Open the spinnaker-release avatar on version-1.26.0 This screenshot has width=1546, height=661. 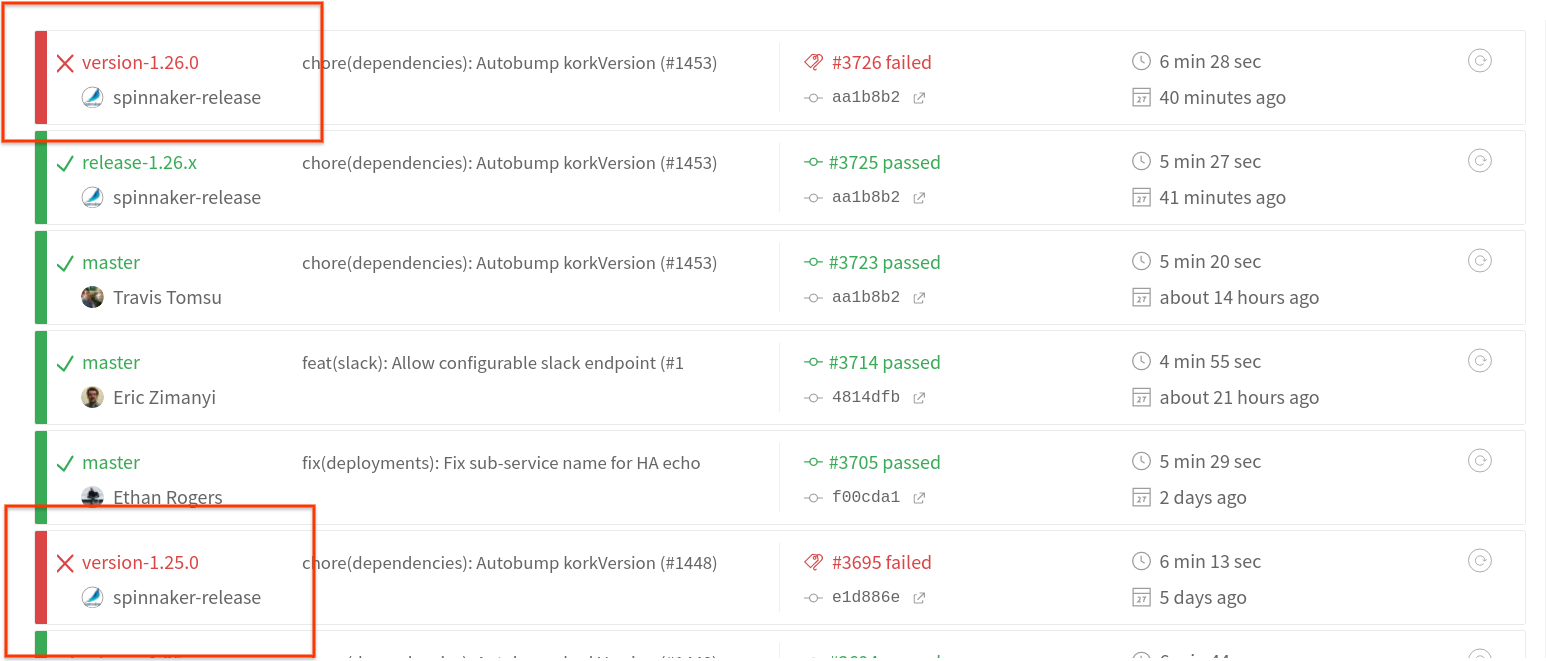coord(92,97)
